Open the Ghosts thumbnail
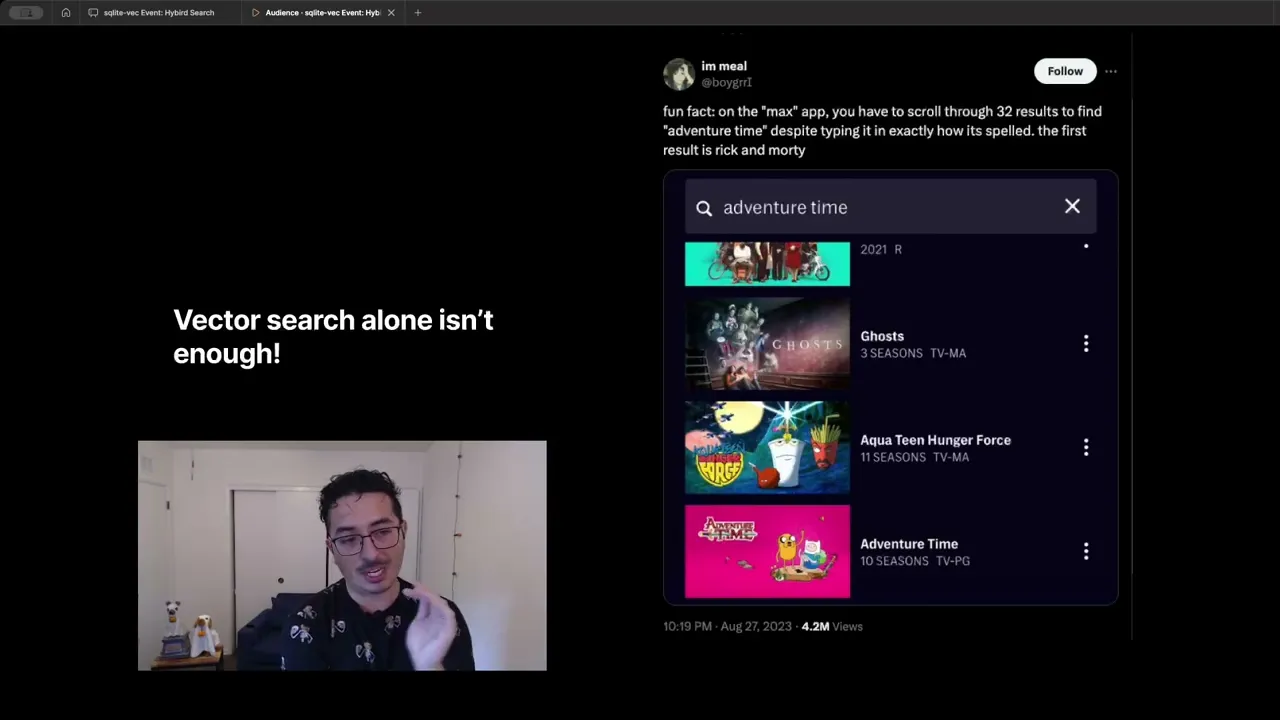Image resolution: width=1280 pixels, height=720 pixels. 767,344
